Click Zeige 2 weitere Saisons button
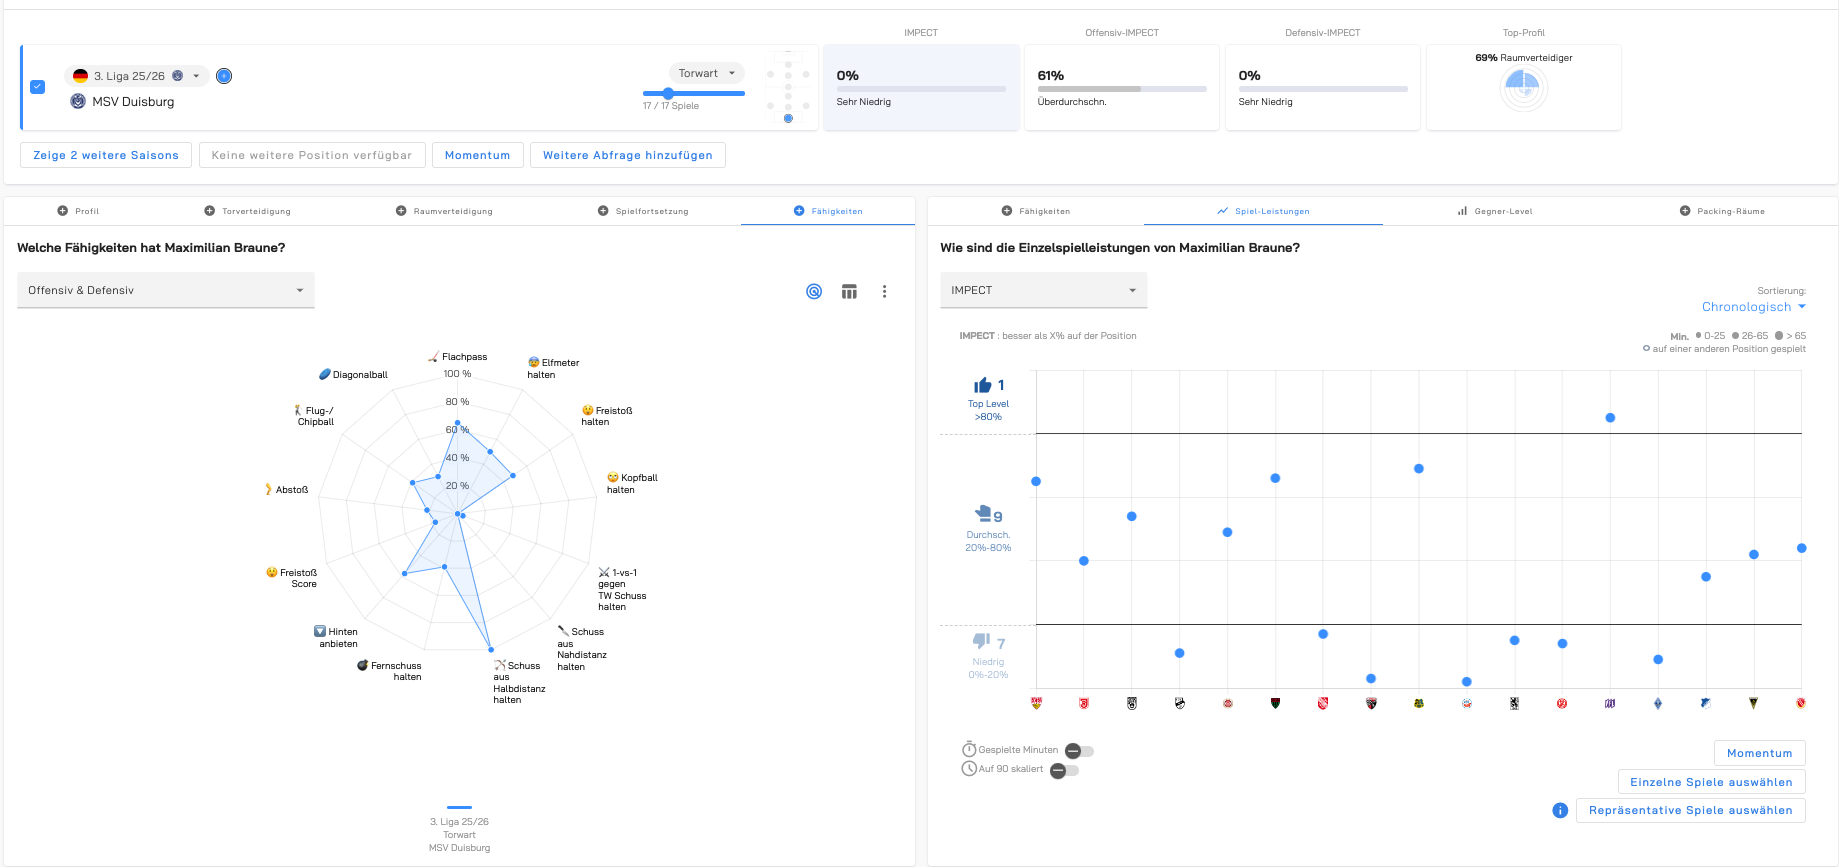This screenshot has width=1839, height=867. coord(106,155)
